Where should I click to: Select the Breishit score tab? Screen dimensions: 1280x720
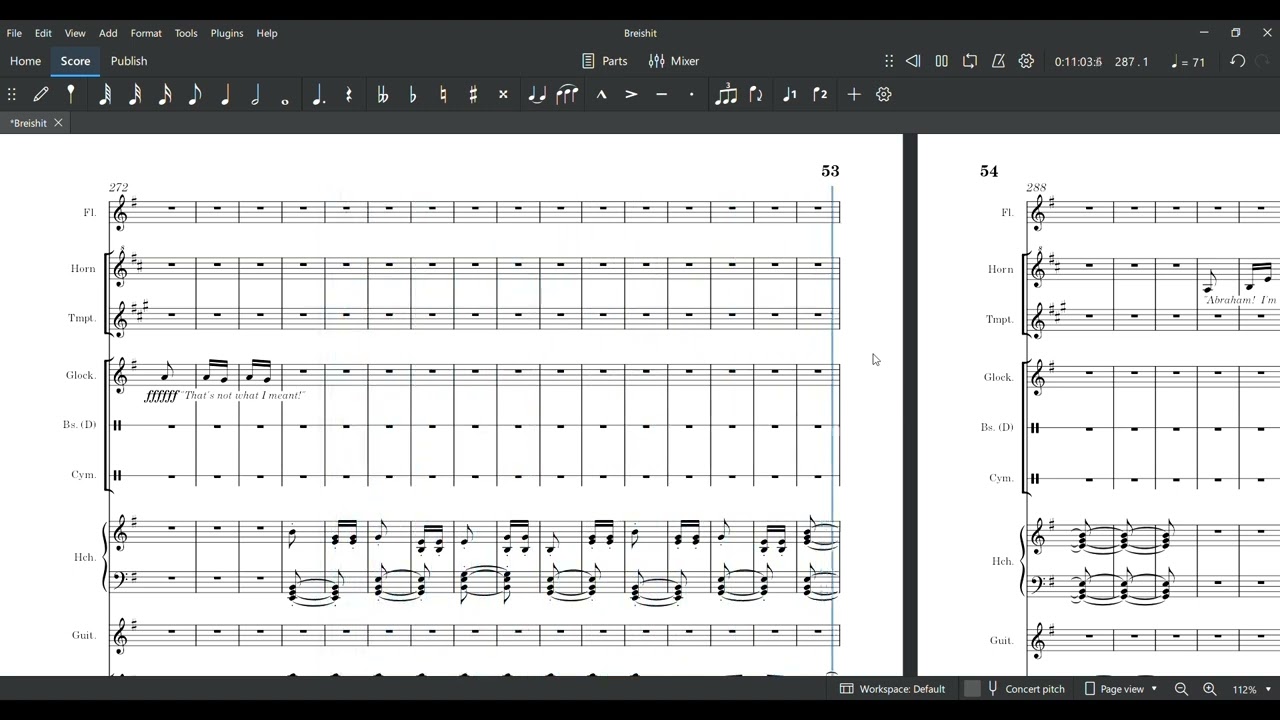click(28, 123)
